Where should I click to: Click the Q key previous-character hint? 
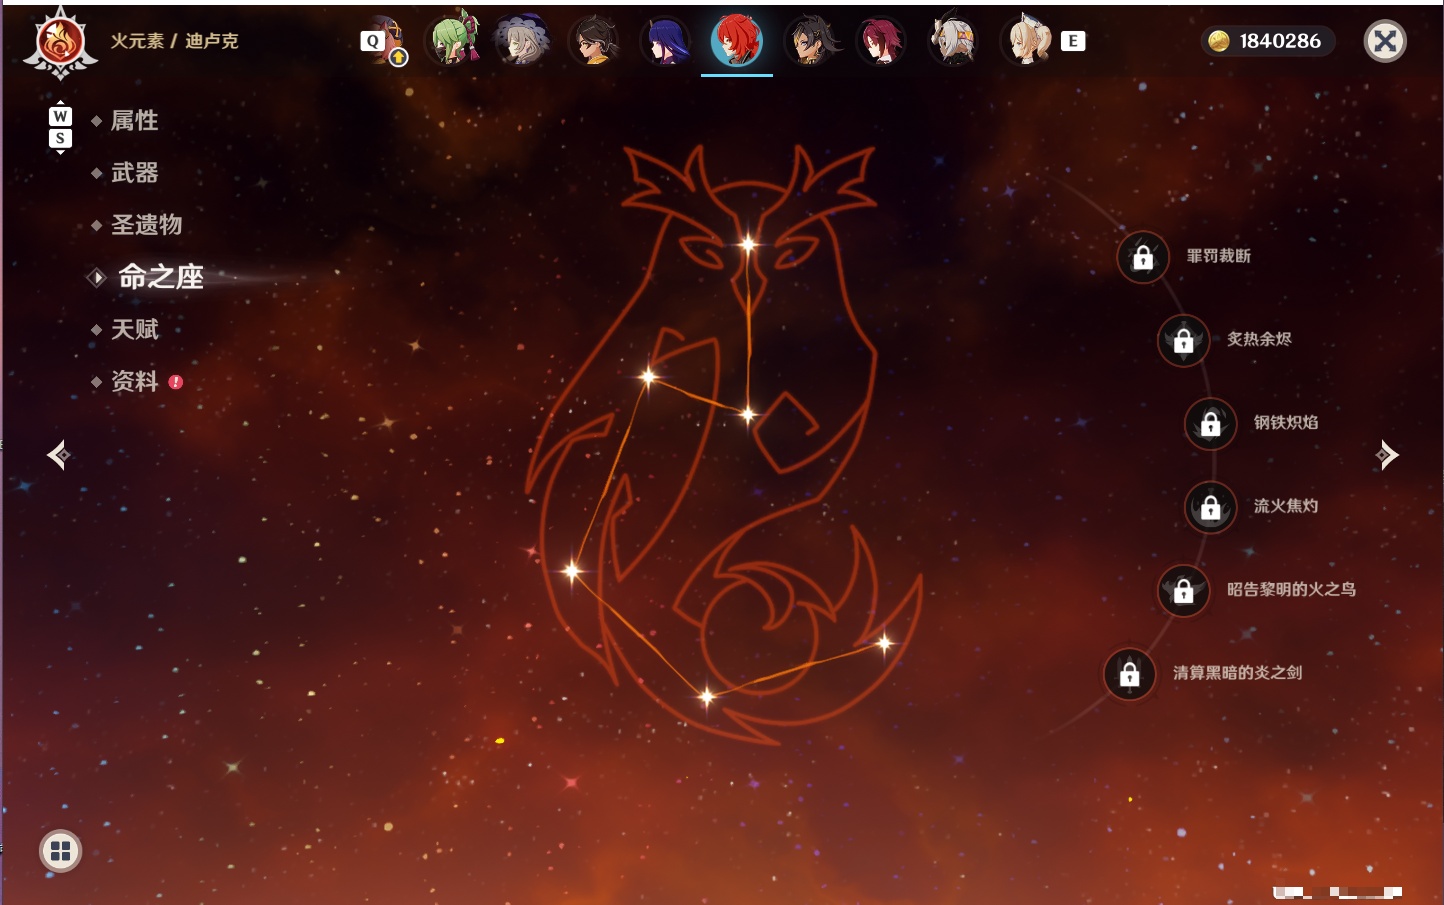(x=372, y=41)
